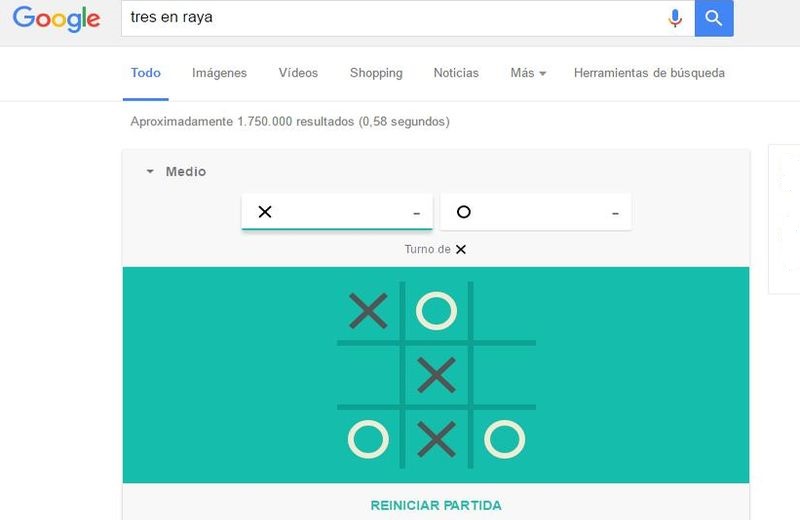This screenshot has width=800, height=520.
Task: Select the O player score card
Action: [536, 212]
